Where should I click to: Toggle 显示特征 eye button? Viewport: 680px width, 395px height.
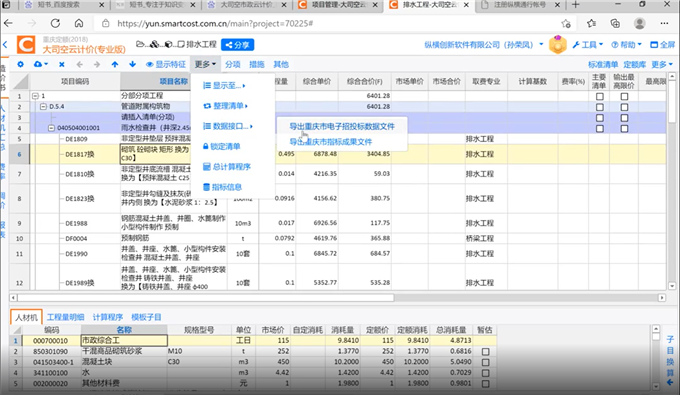[x=166, y=64]
